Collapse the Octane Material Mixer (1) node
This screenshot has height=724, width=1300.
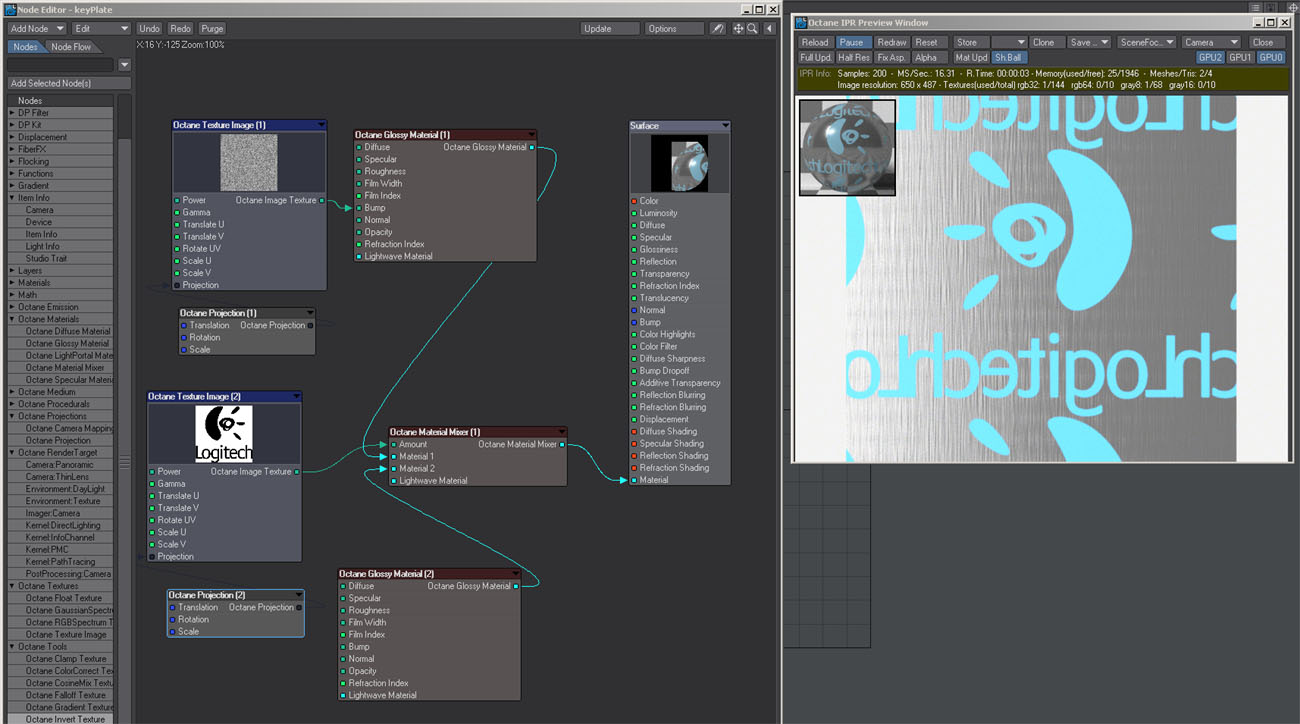[562, 432]
